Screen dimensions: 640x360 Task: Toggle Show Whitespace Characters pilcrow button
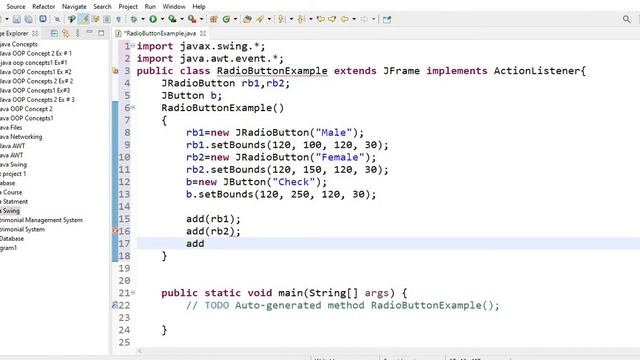[118, 19]
